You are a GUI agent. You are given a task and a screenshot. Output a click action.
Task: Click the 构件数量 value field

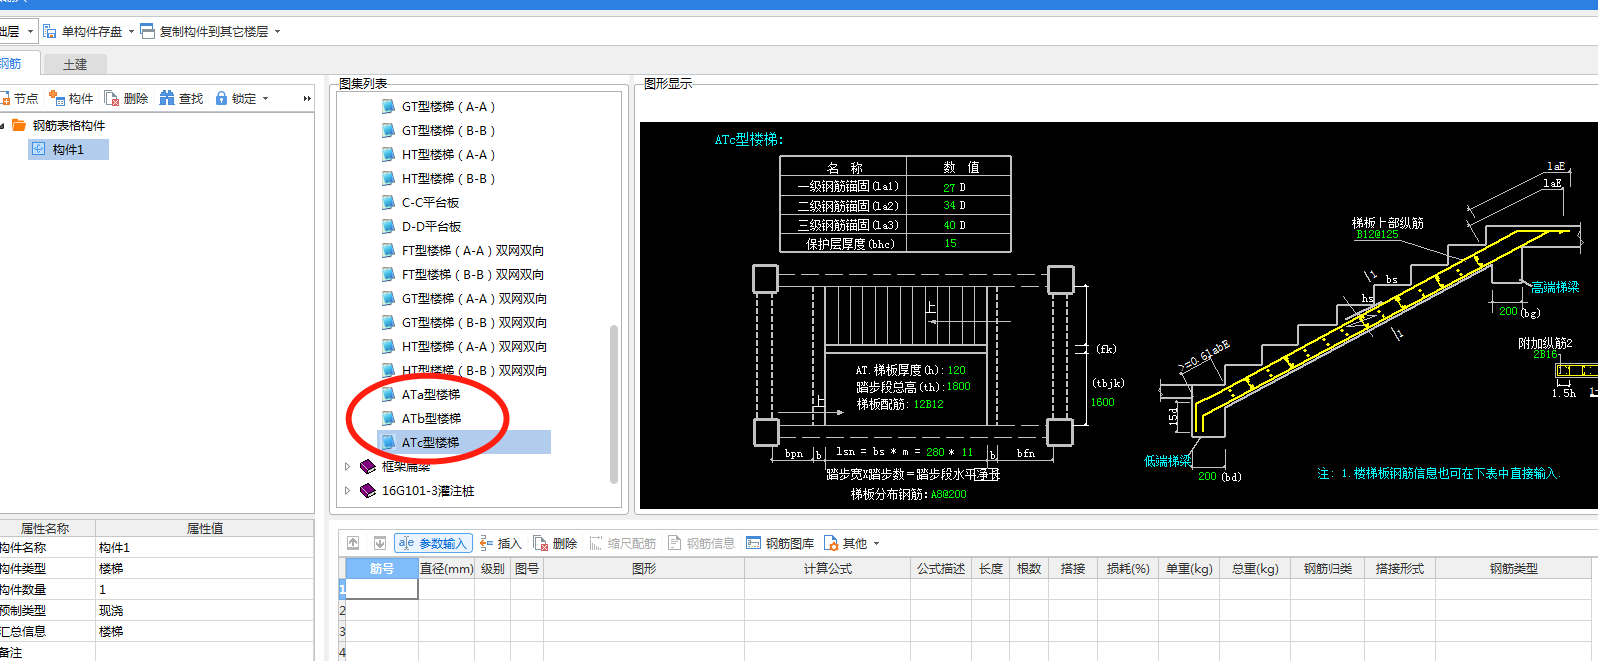tap(204, 590)
